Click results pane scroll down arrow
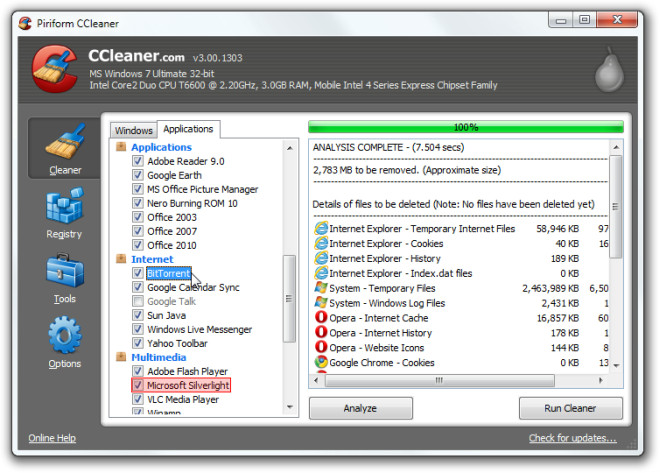This screenshot has width=660, height=473. click(x=616, y=365)
